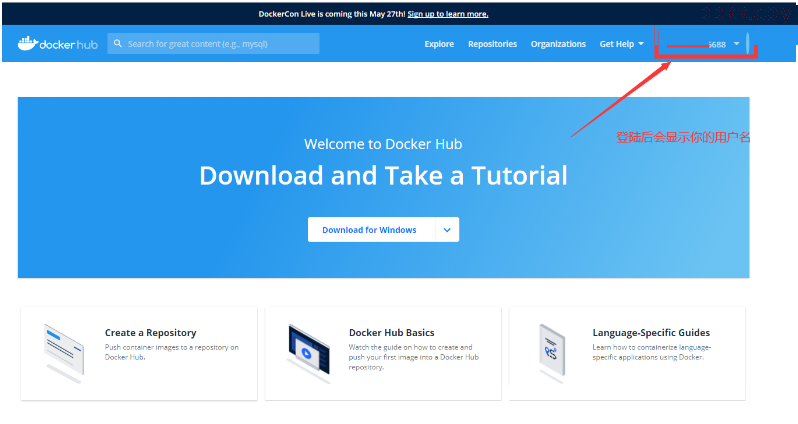
Task: Expand the Get Help menu
Action: click(621, 44)
